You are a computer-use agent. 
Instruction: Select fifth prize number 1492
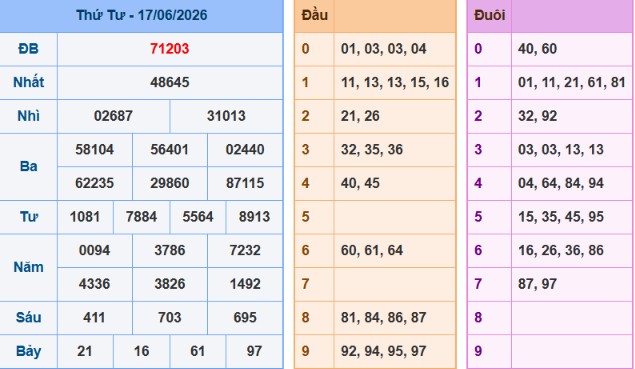coord(245,284)
